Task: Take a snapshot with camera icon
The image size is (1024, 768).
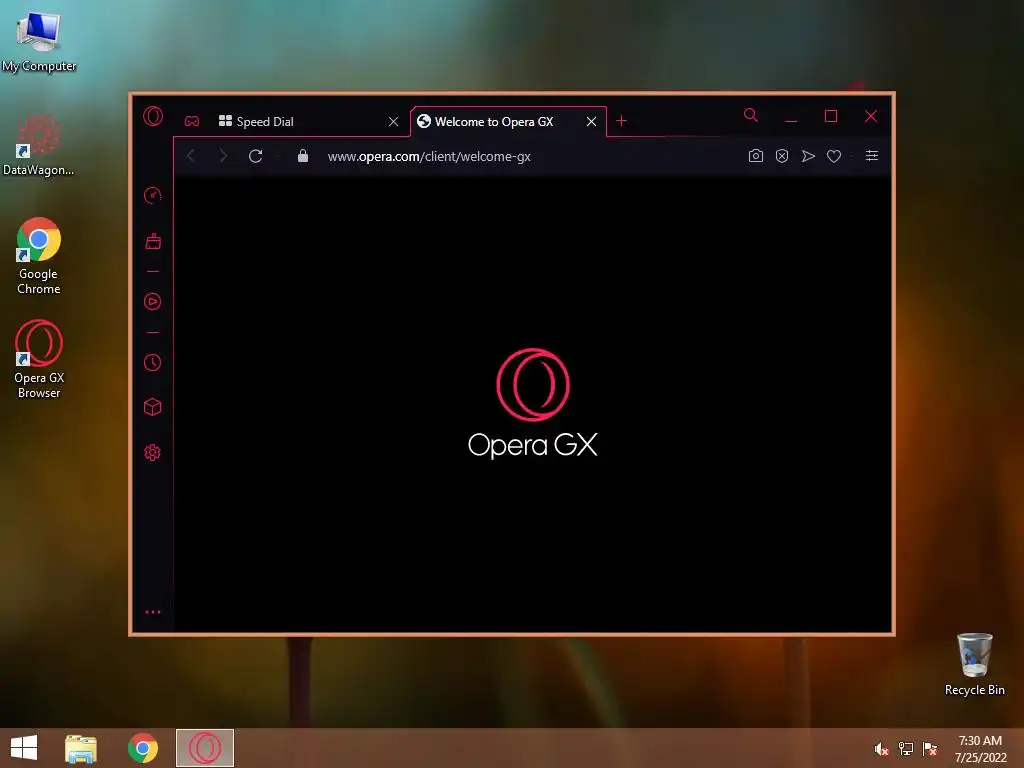Action: [x=756, y=156]
